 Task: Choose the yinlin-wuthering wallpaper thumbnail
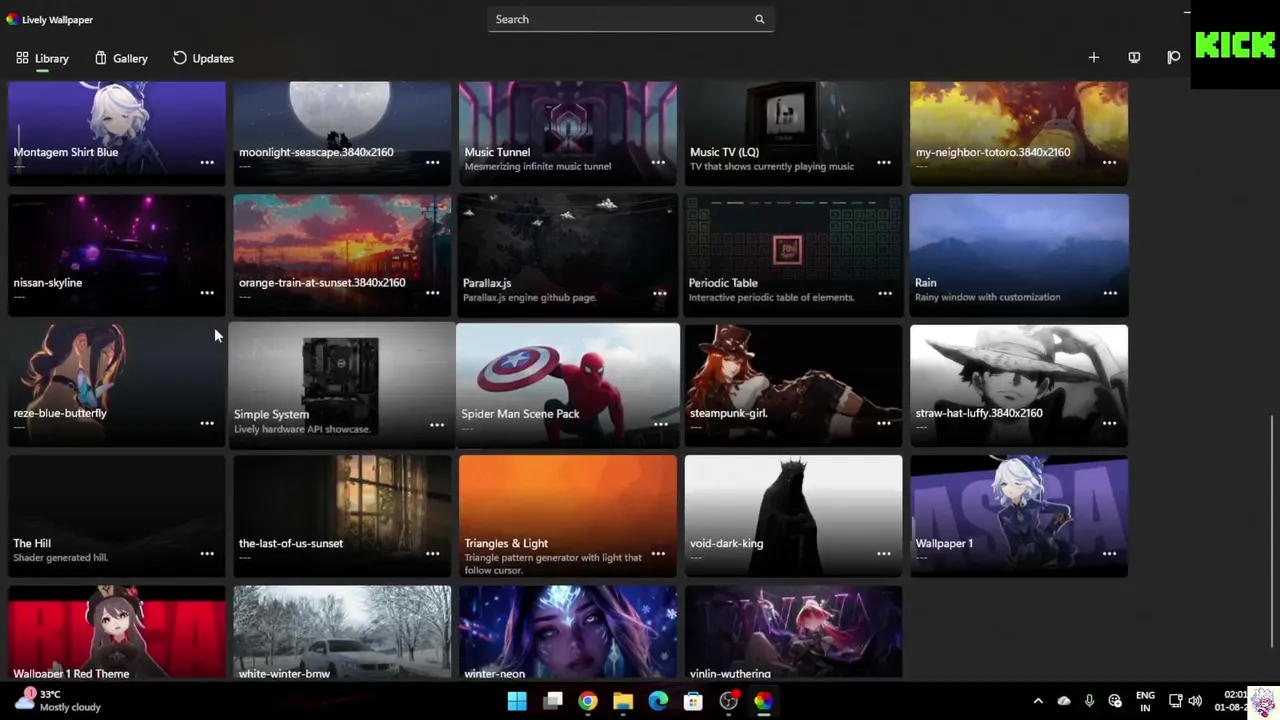tap(793, 632)
